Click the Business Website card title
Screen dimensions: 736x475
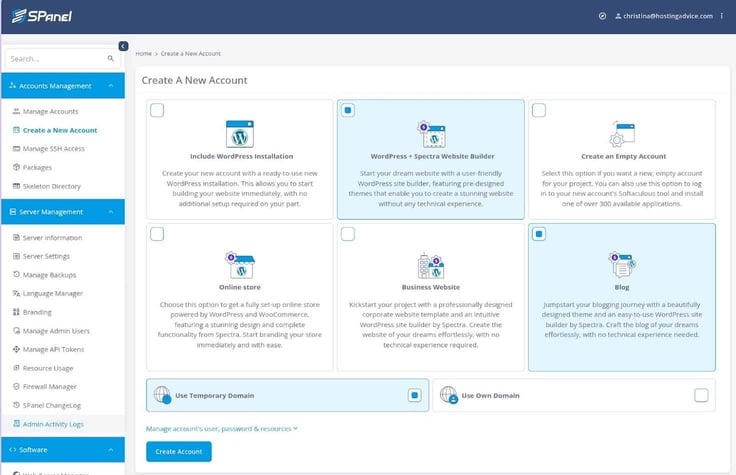pos(431,287)
